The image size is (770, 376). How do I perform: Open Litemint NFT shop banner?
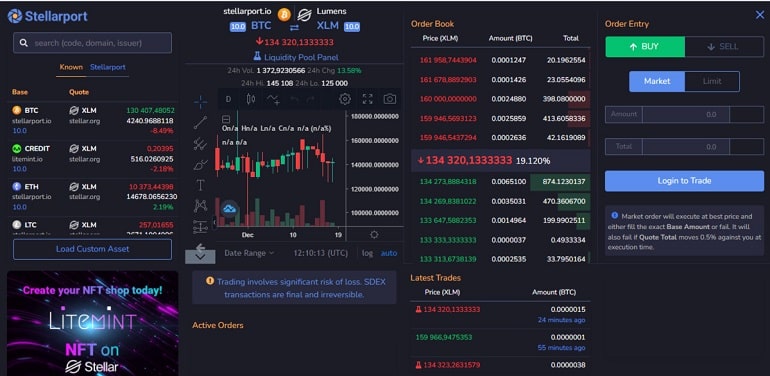click(93, 323)
